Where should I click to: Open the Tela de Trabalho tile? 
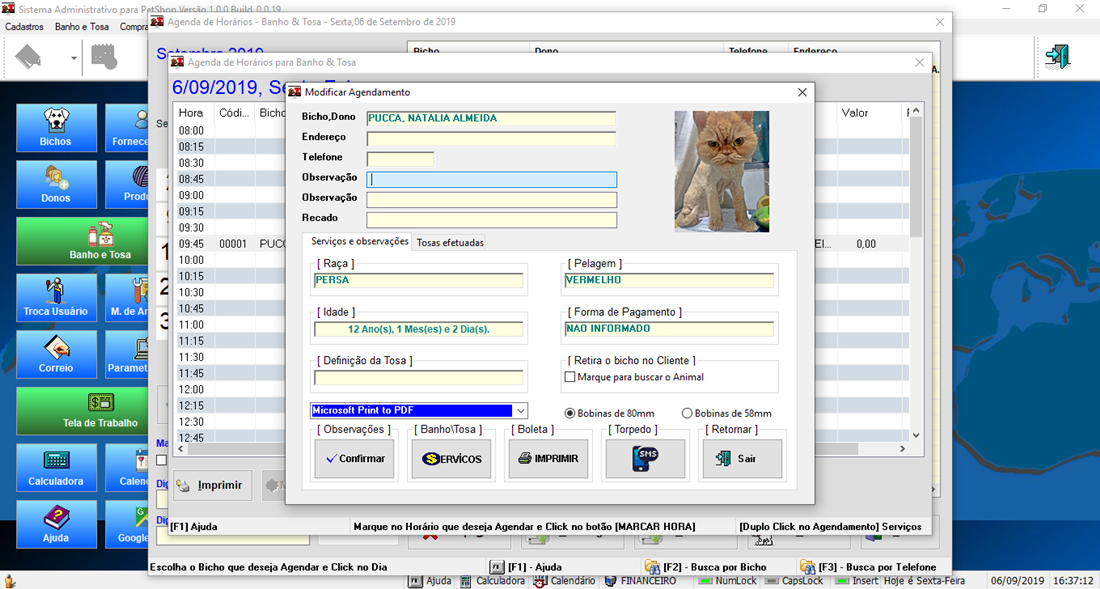pos(82,411)
